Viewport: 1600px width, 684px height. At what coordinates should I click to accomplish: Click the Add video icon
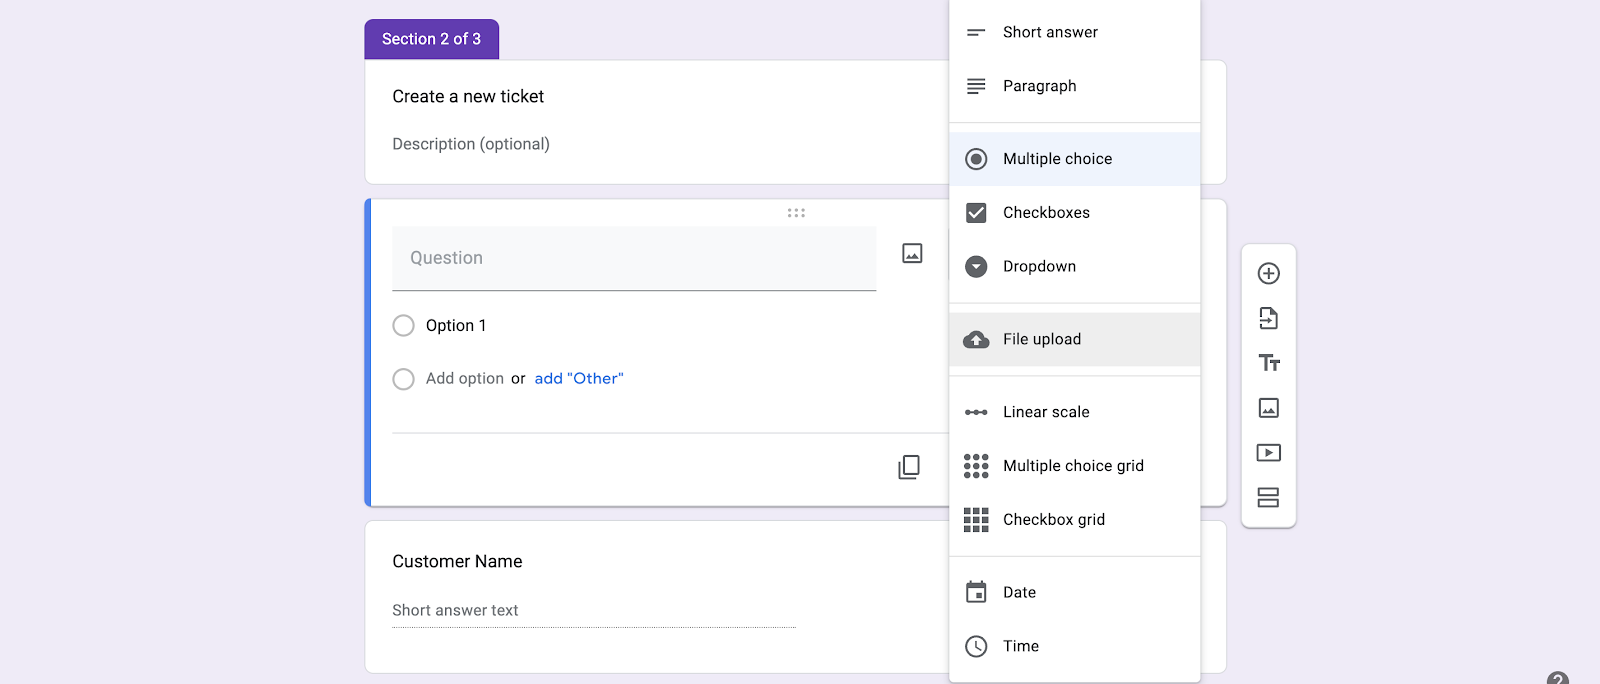click(1268, 453)
